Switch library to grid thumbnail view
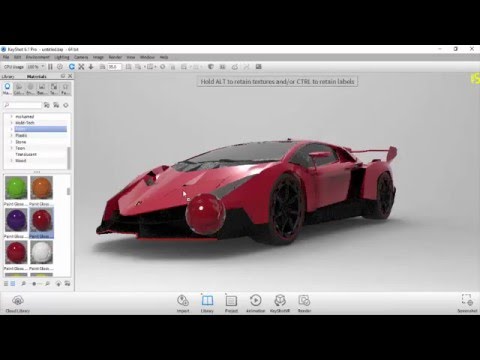The image size is (480, 360). 13,284
